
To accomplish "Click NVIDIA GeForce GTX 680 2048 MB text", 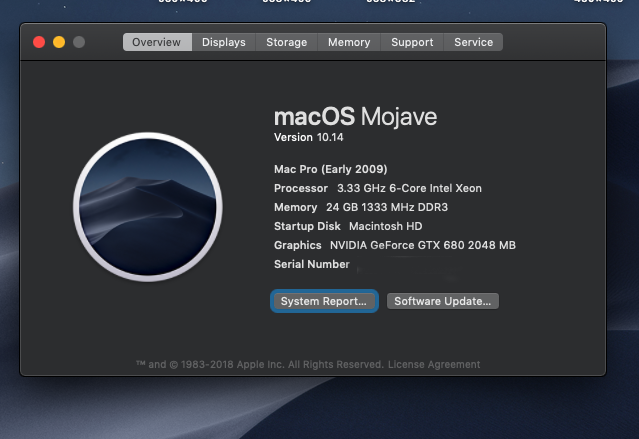I will pos(423,245).
